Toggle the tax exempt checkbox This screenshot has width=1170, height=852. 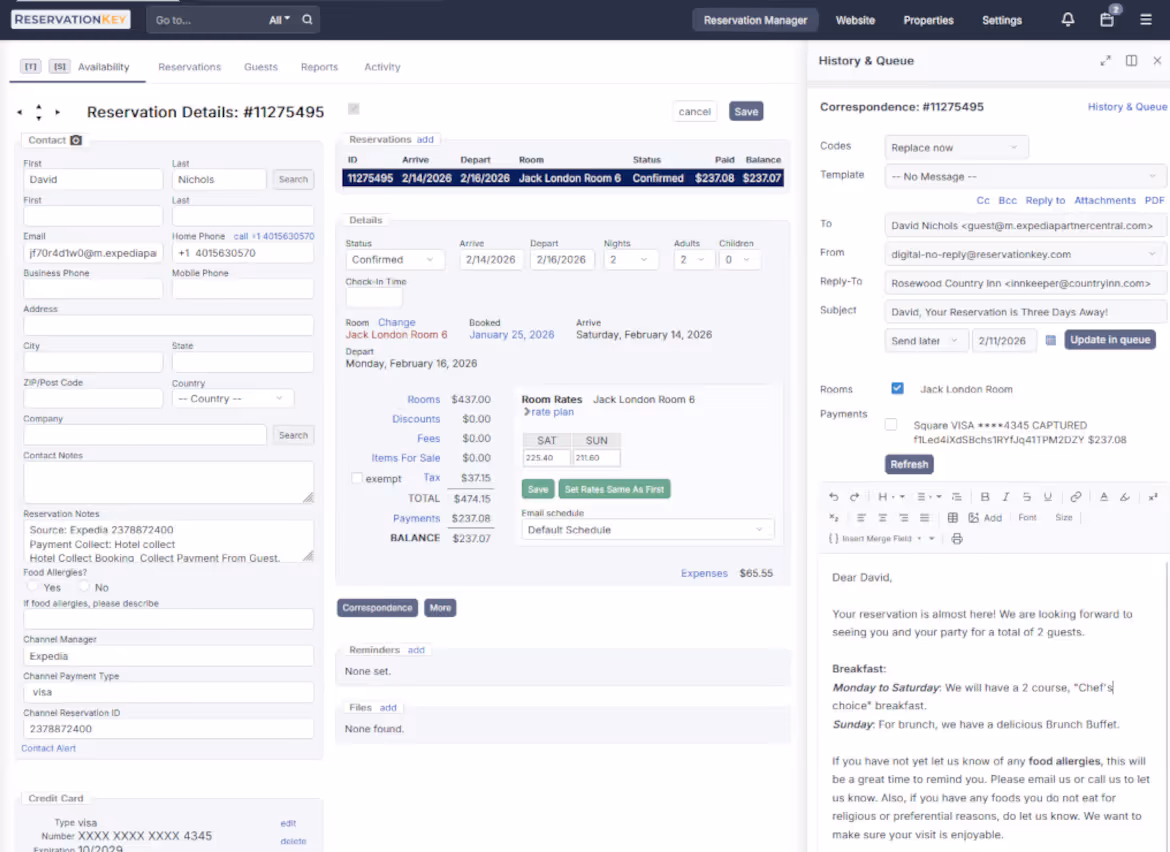[x=356, y=477]
